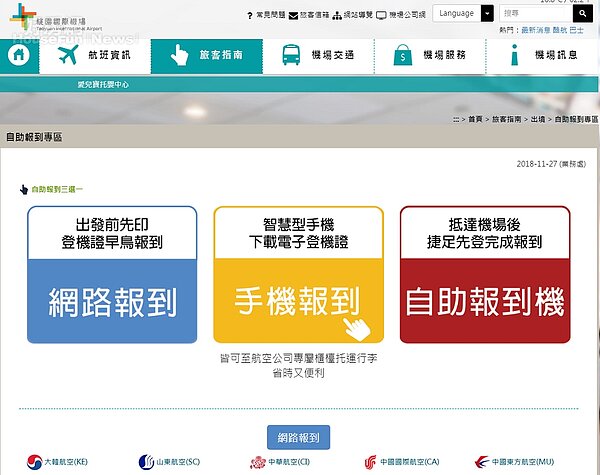Viewport: 600px width, 475px height.
Task: Open the 旅客指南 menu
Action: [207, 56]
